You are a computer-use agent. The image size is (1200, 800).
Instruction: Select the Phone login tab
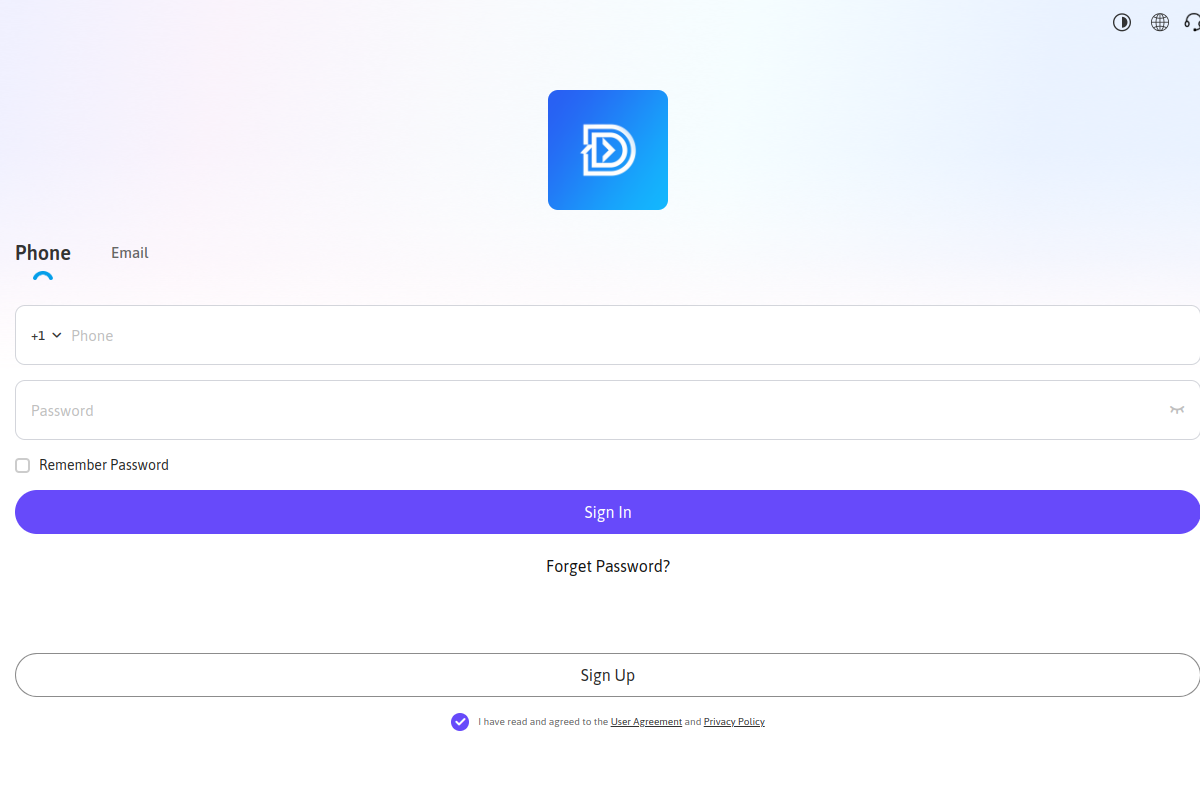(x=43, y=253)
